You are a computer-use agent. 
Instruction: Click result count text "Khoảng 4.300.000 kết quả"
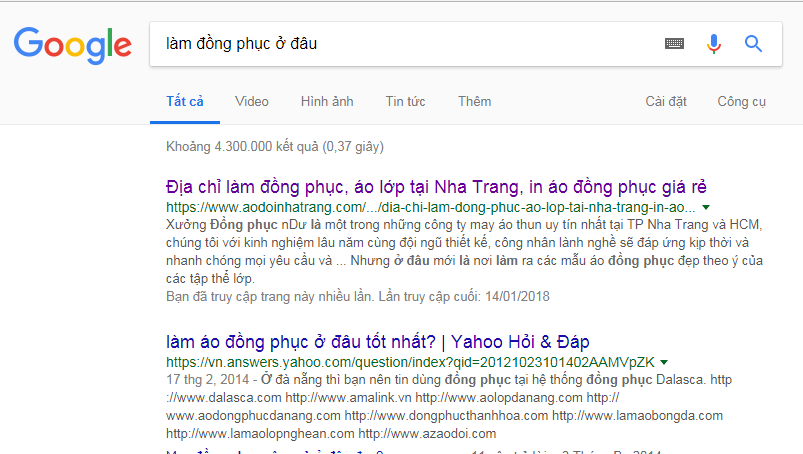pos(242,146)
